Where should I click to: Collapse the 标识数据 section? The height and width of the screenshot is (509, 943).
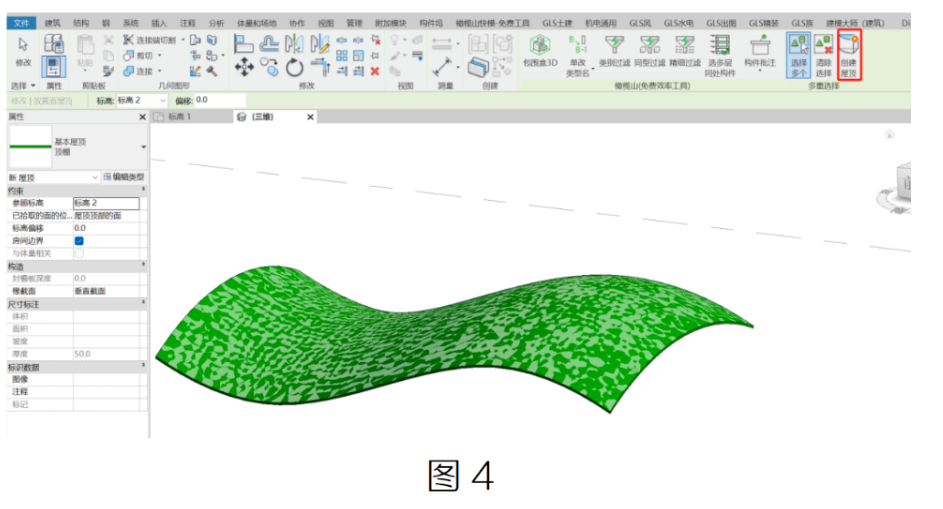click(x=143, y=366)
